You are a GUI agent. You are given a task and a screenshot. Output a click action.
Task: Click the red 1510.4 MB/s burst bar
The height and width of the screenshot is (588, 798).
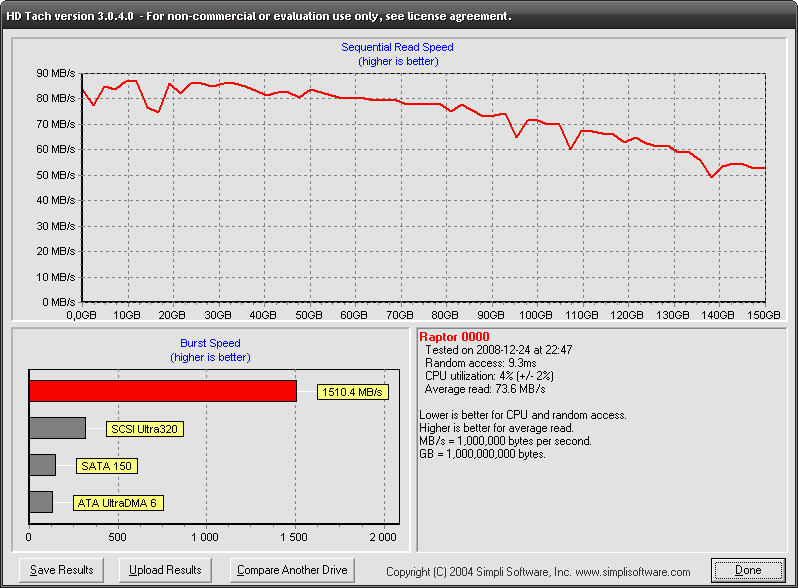point(163,391)
